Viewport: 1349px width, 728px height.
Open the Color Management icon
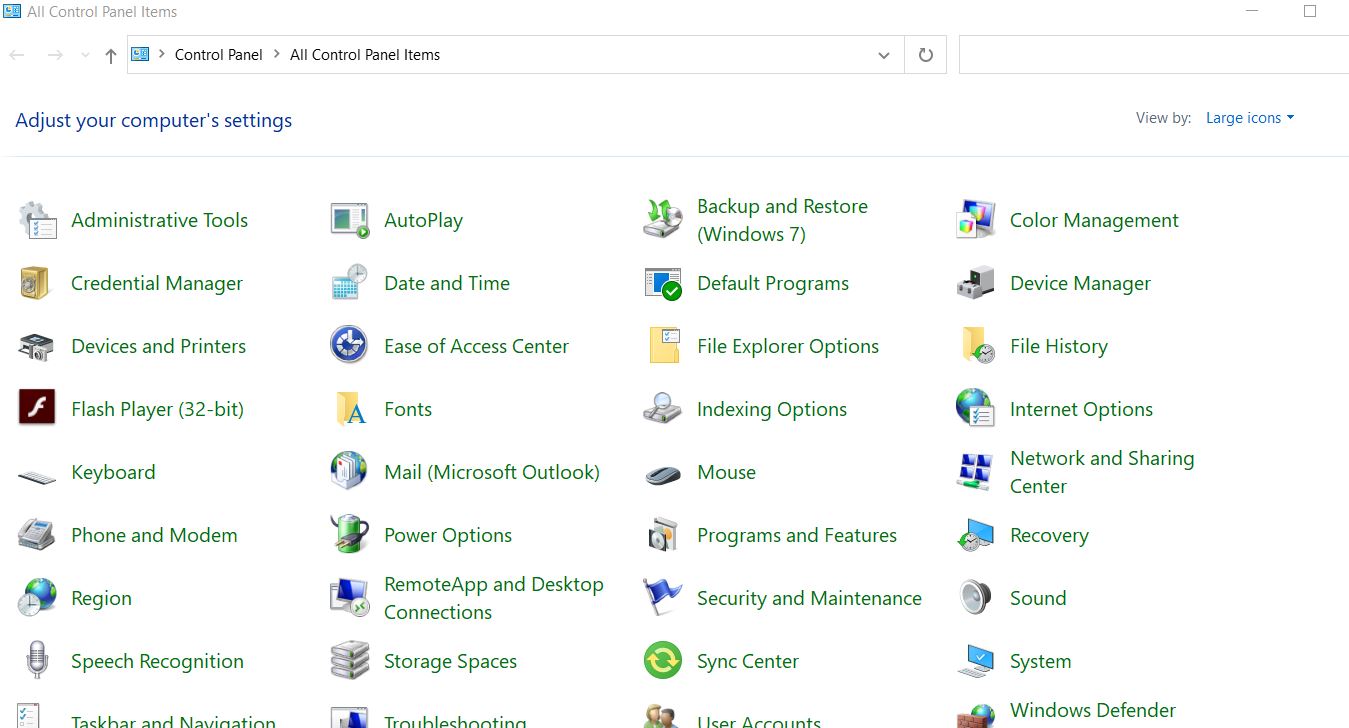(975, 220)
